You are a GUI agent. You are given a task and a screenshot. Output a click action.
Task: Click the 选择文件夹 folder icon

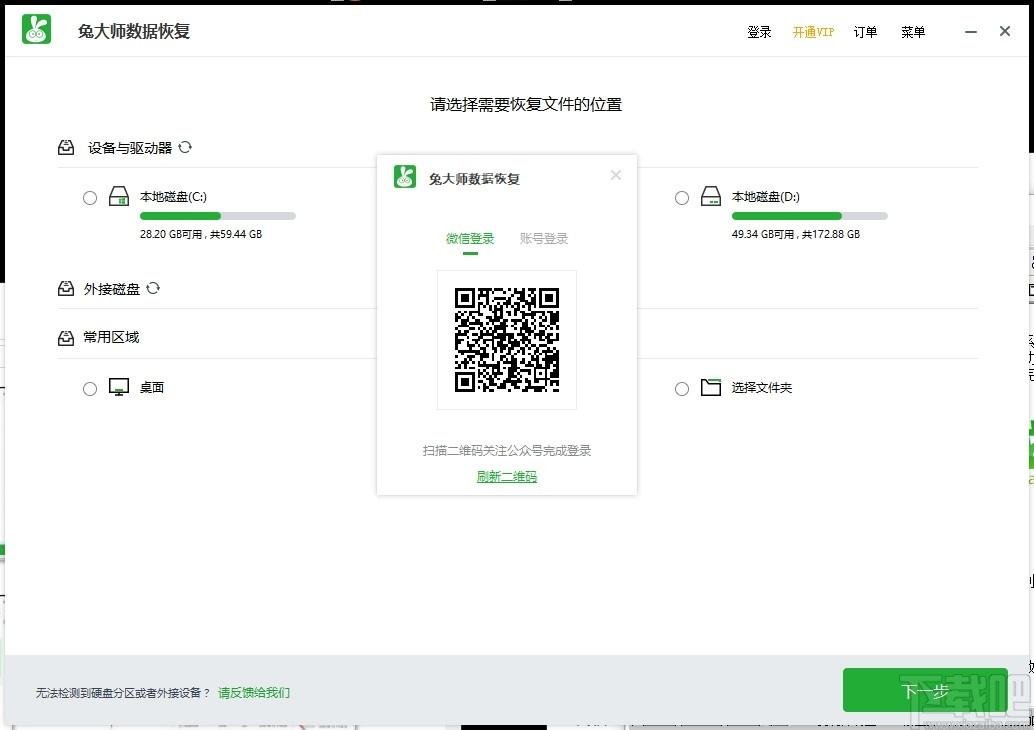point(711,387)
